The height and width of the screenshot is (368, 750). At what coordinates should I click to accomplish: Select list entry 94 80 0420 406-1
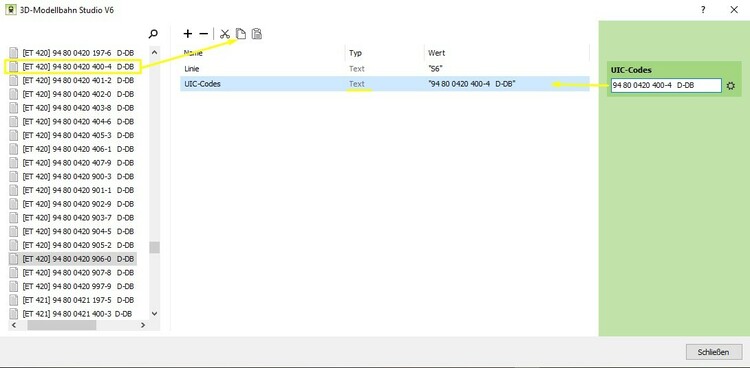72,149
